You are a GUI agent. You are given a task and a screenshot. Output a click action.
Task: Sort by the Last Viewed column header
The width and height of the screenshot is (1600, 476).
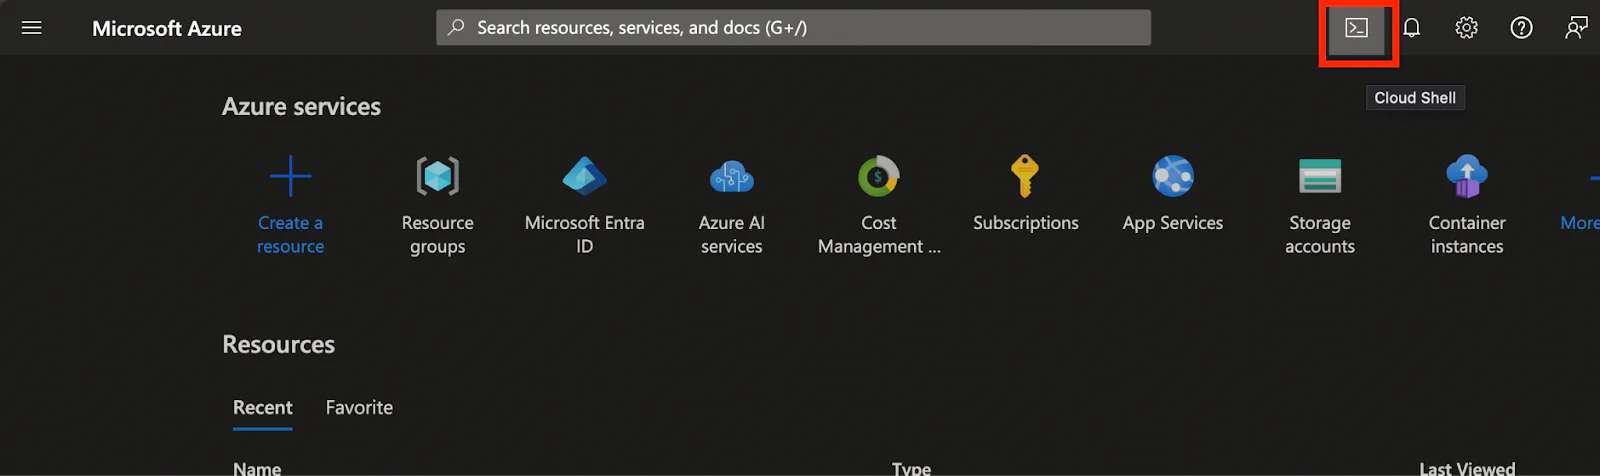coord(1467,468)
